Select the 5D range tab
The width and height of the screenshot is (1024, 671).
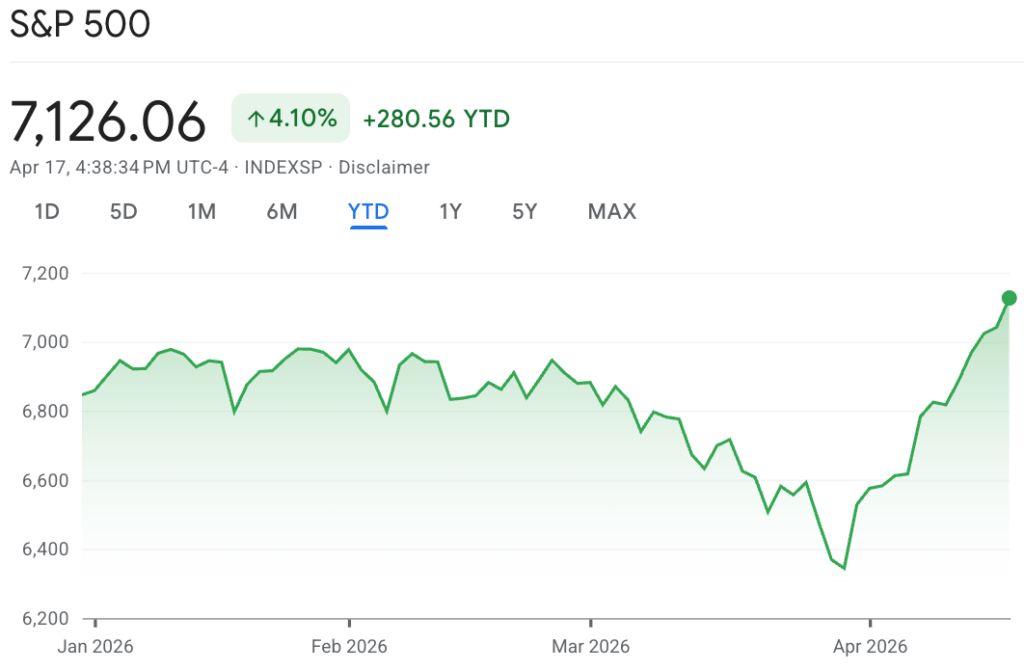coord(123,212)
